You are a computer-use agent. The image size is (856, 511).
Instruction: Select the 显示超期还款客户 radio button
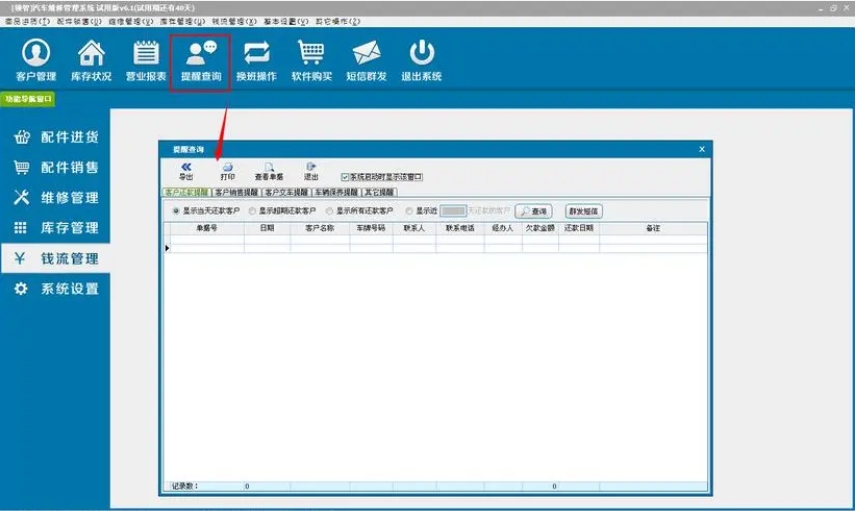pos(252,211)
